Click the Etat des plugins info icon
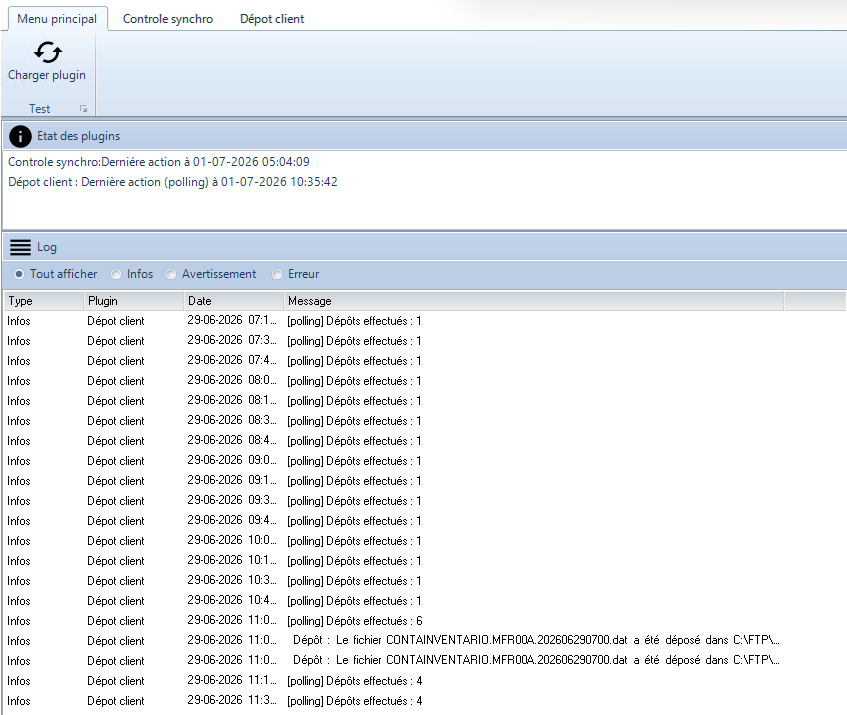This screenshot has width=847, height=715. 20,136
